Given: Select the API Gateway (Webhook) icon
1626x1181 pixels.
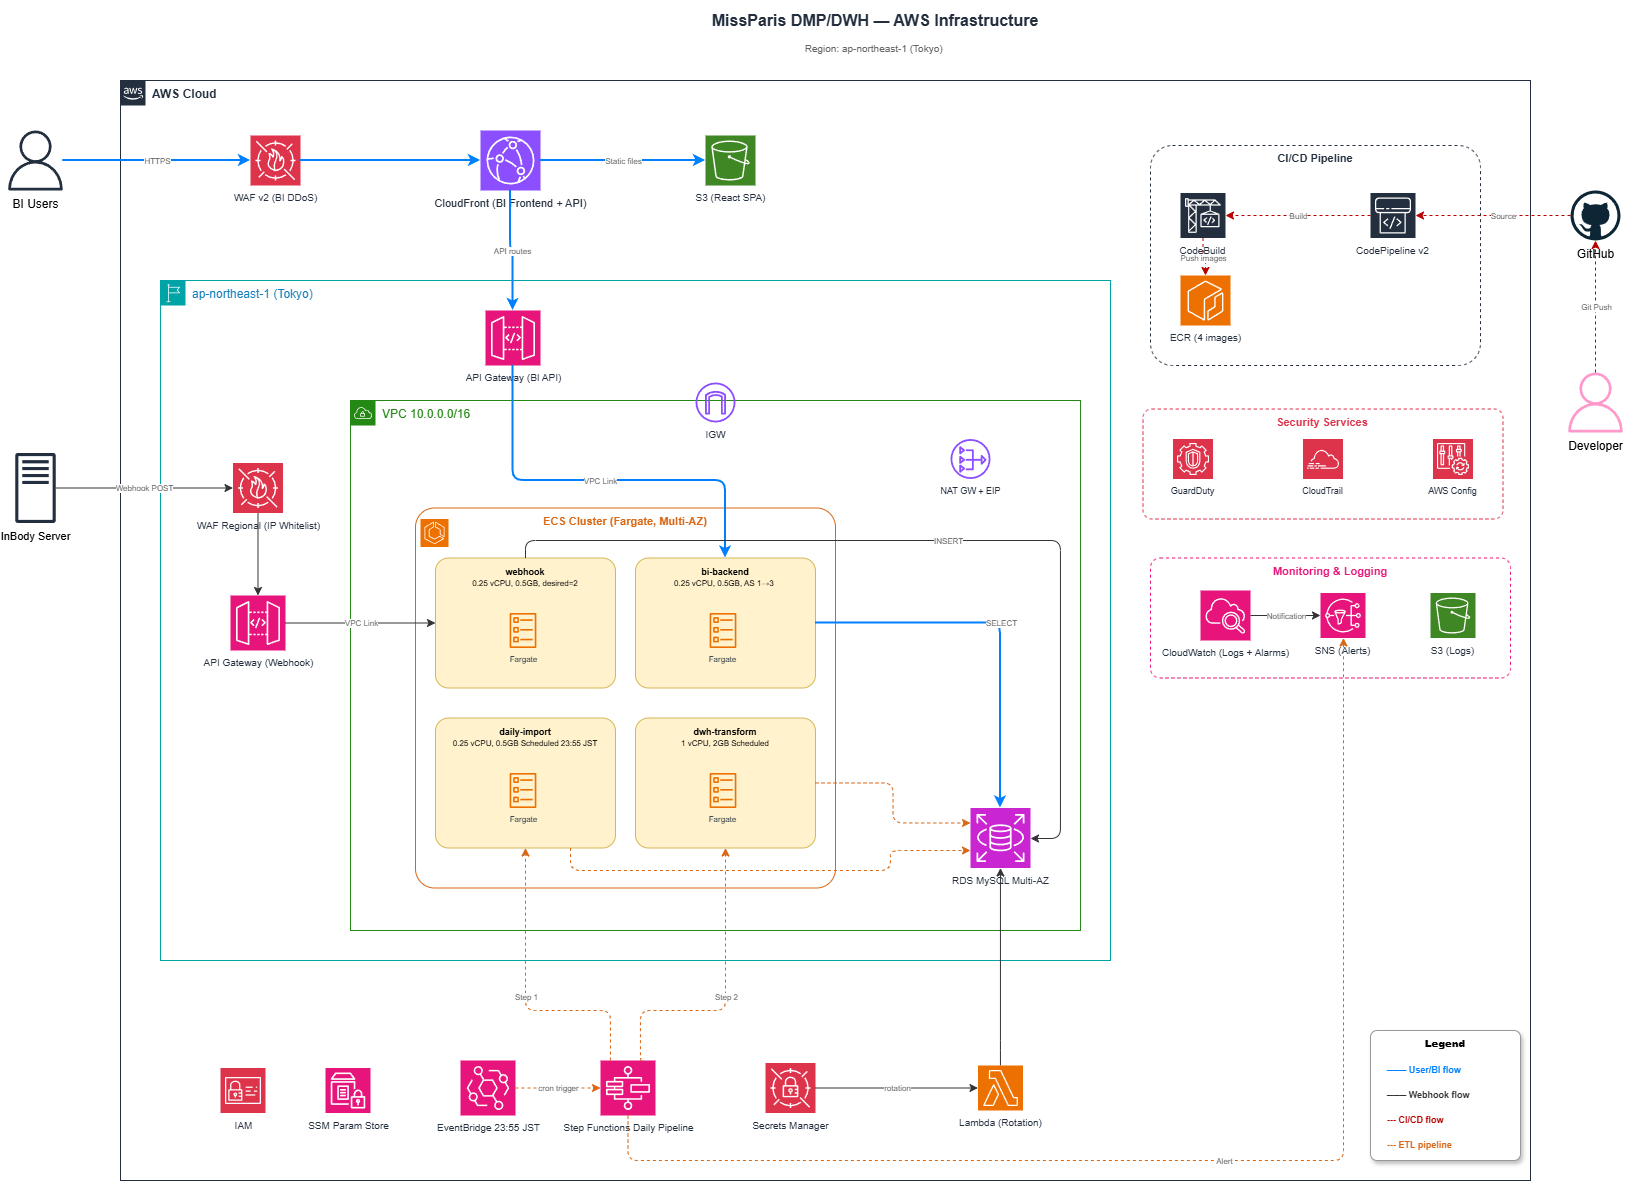Looking at the screenshot, I should click(x=258, y=623).
